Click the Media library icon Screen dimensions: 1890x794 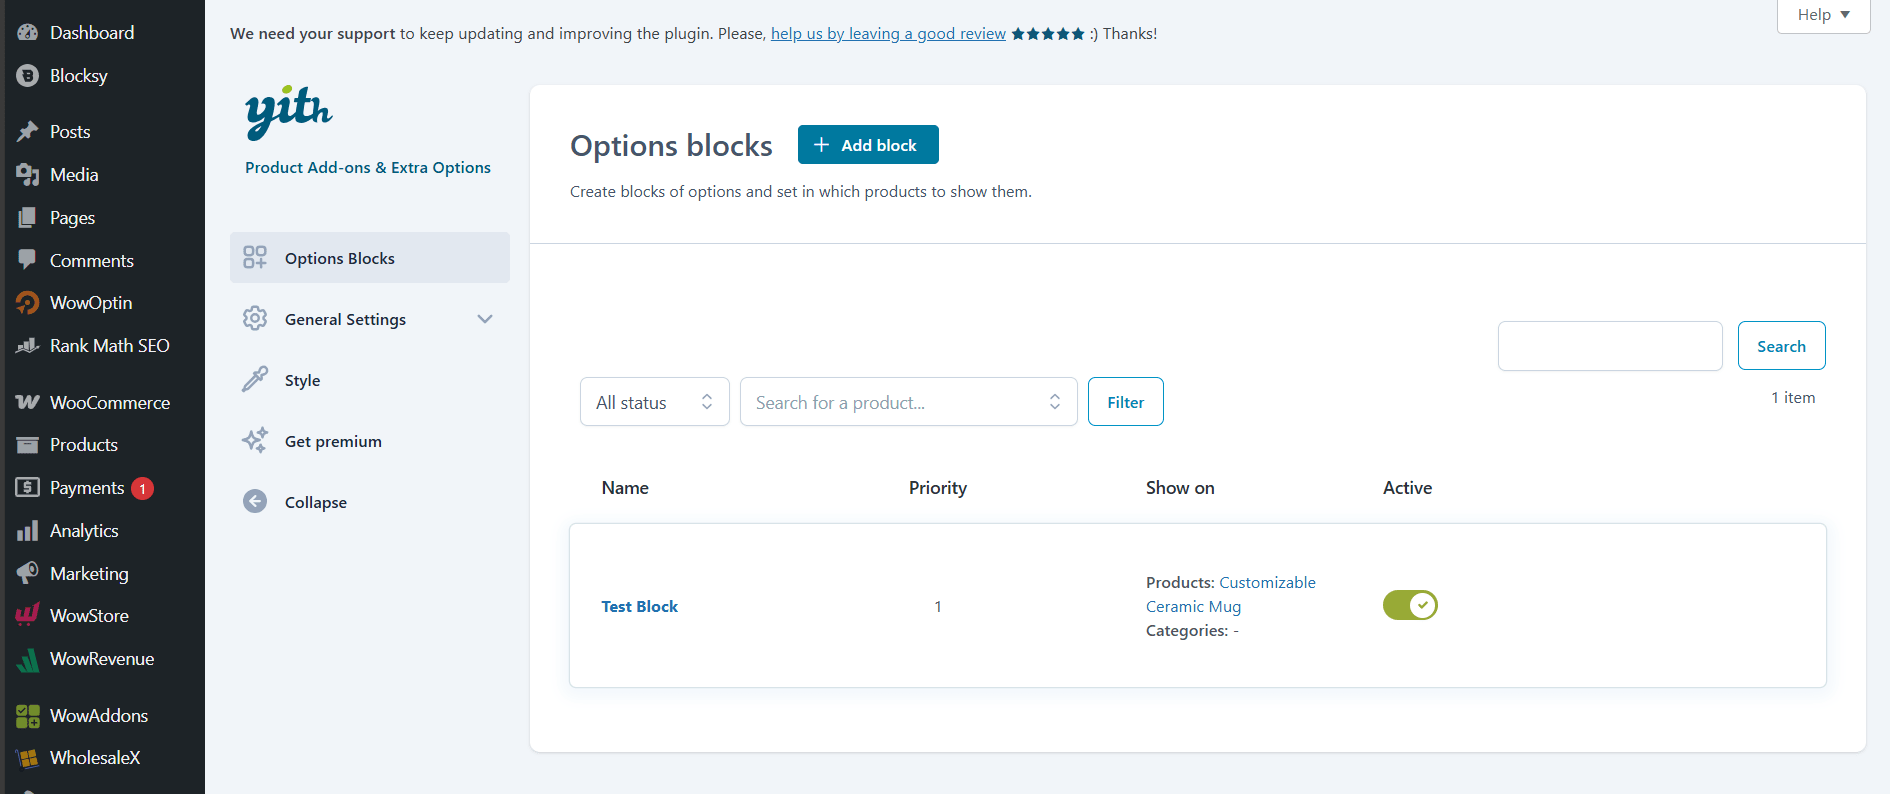pos(27,174)
